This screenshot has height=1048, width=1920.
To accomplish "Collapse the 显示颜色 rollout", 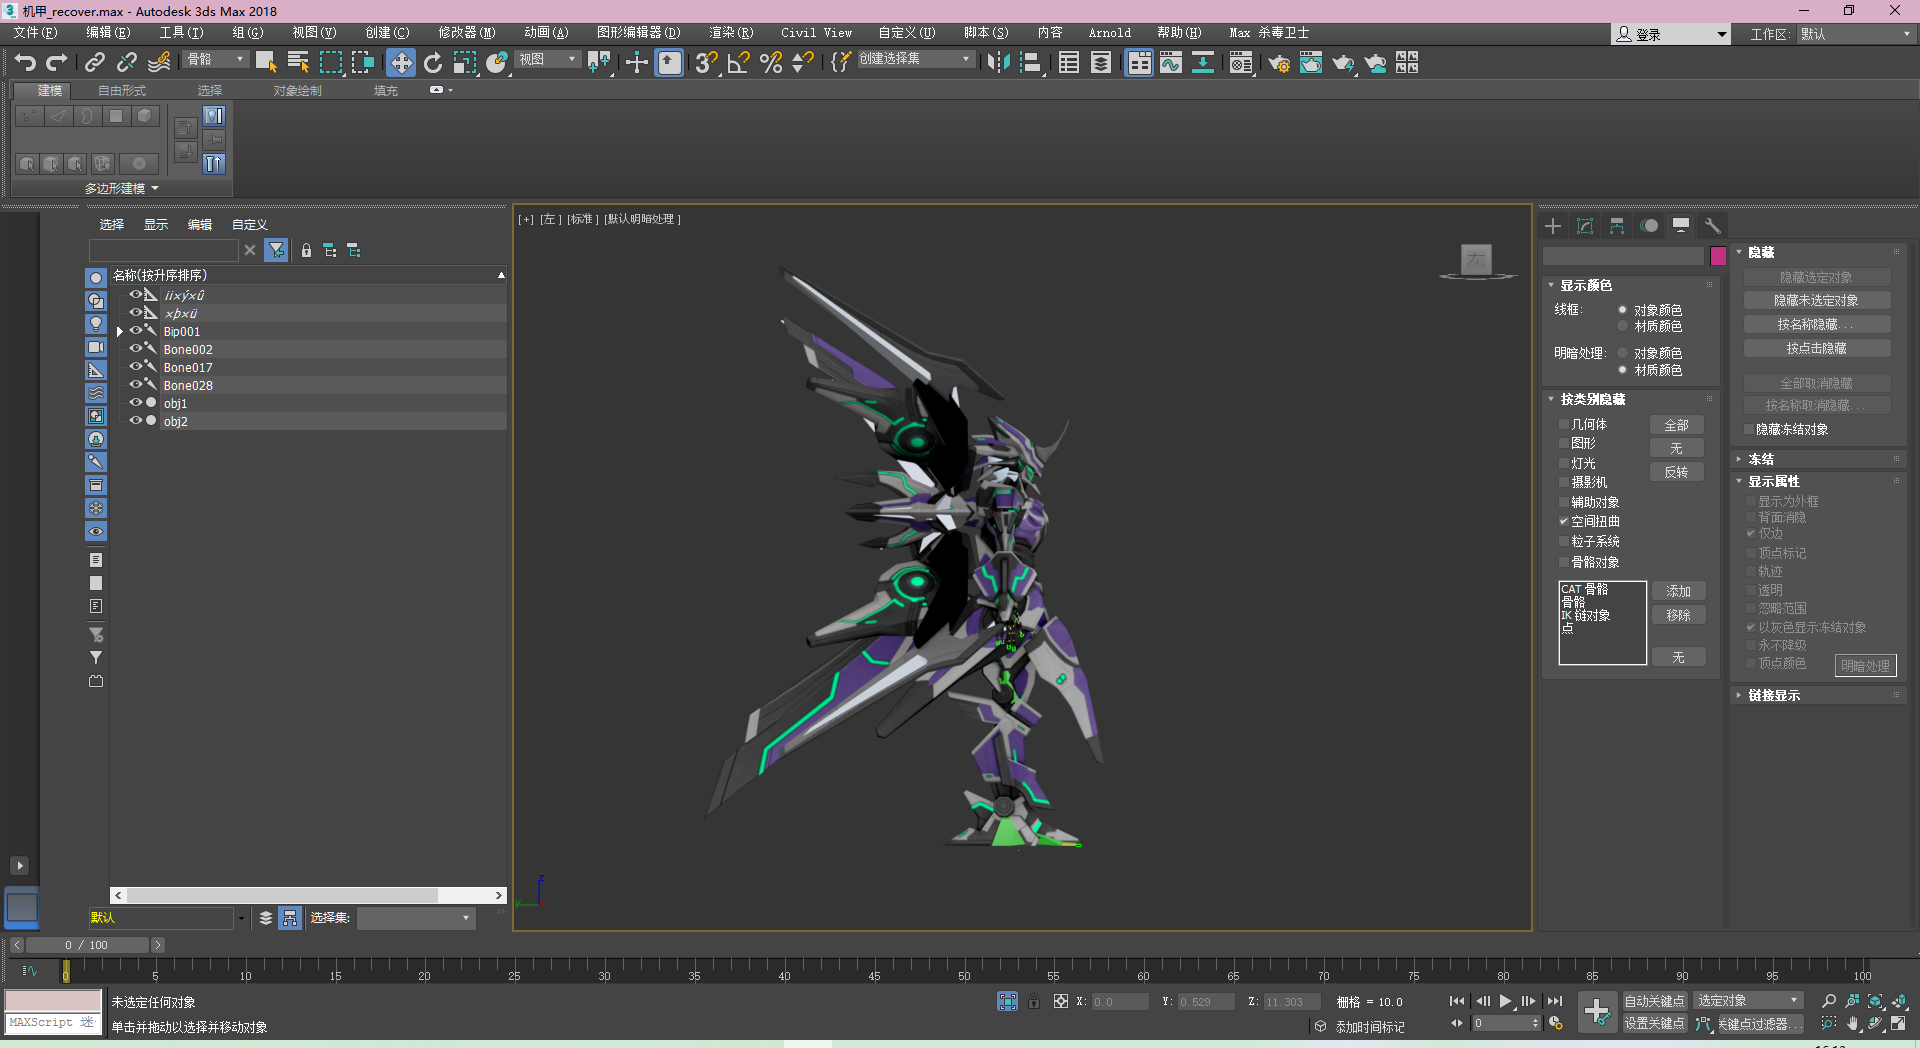I will coord(1586,285).
